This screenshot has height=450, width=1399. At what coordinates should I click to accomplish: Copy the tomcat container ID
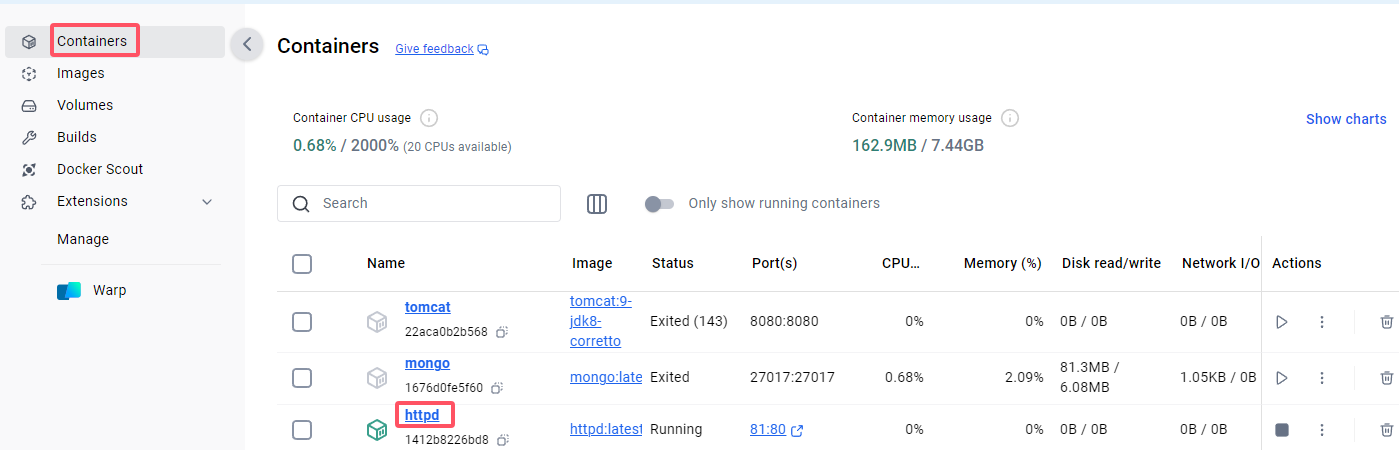[x=502, y=332]
